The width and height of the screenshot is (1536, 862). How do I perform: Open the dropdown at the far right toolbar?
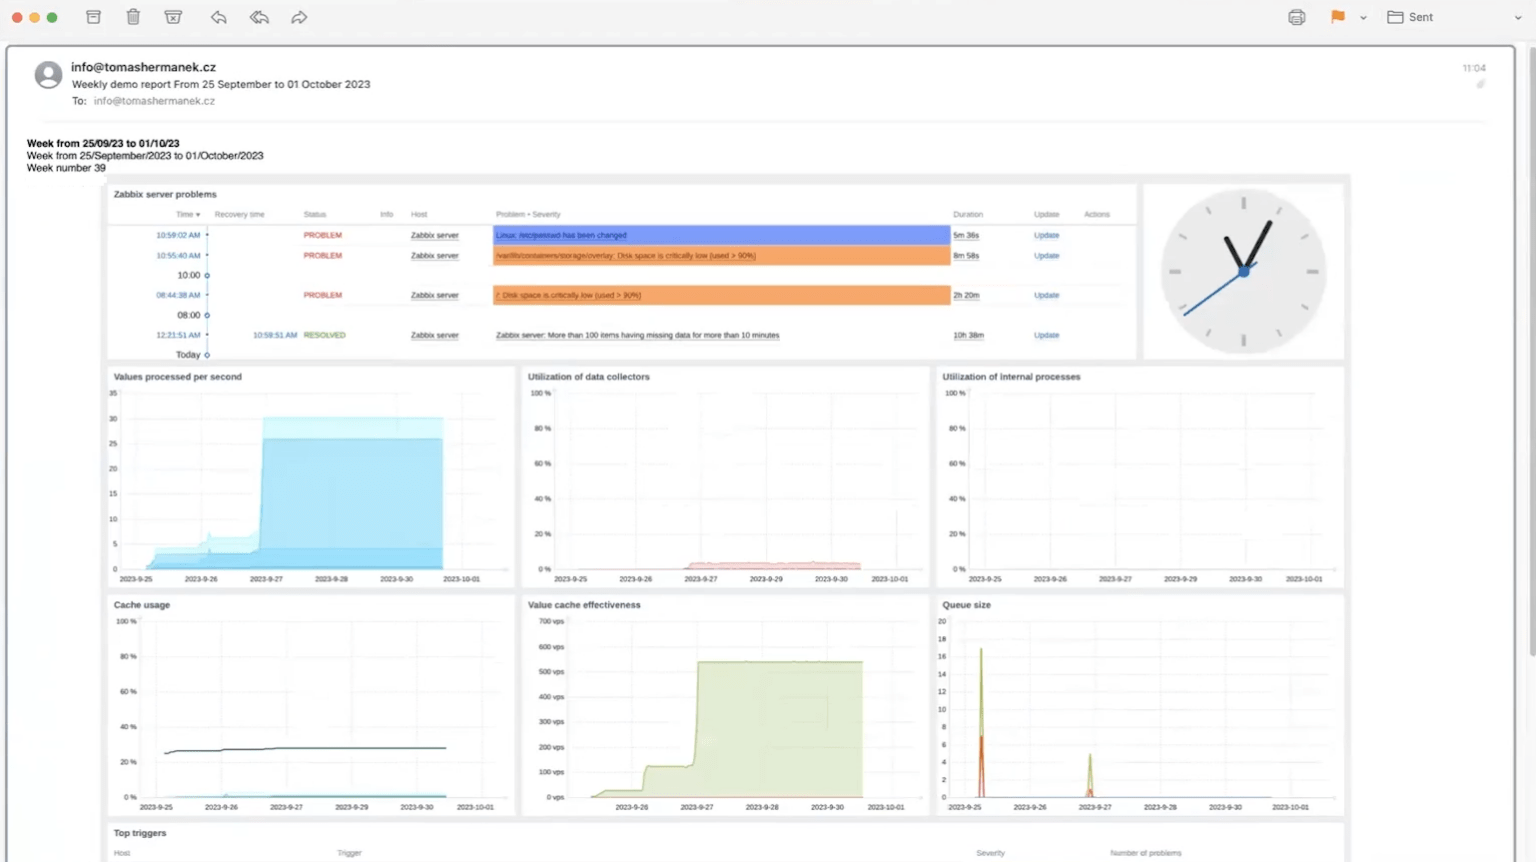coord(1518,17)
